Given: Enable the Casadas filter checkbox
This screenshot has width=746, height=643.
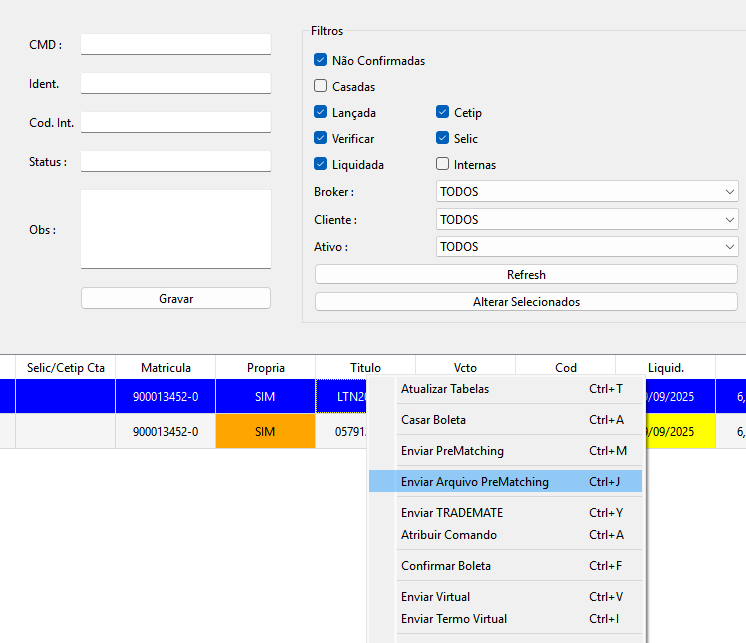Looking at the screenshot, I should pos(321,87).
